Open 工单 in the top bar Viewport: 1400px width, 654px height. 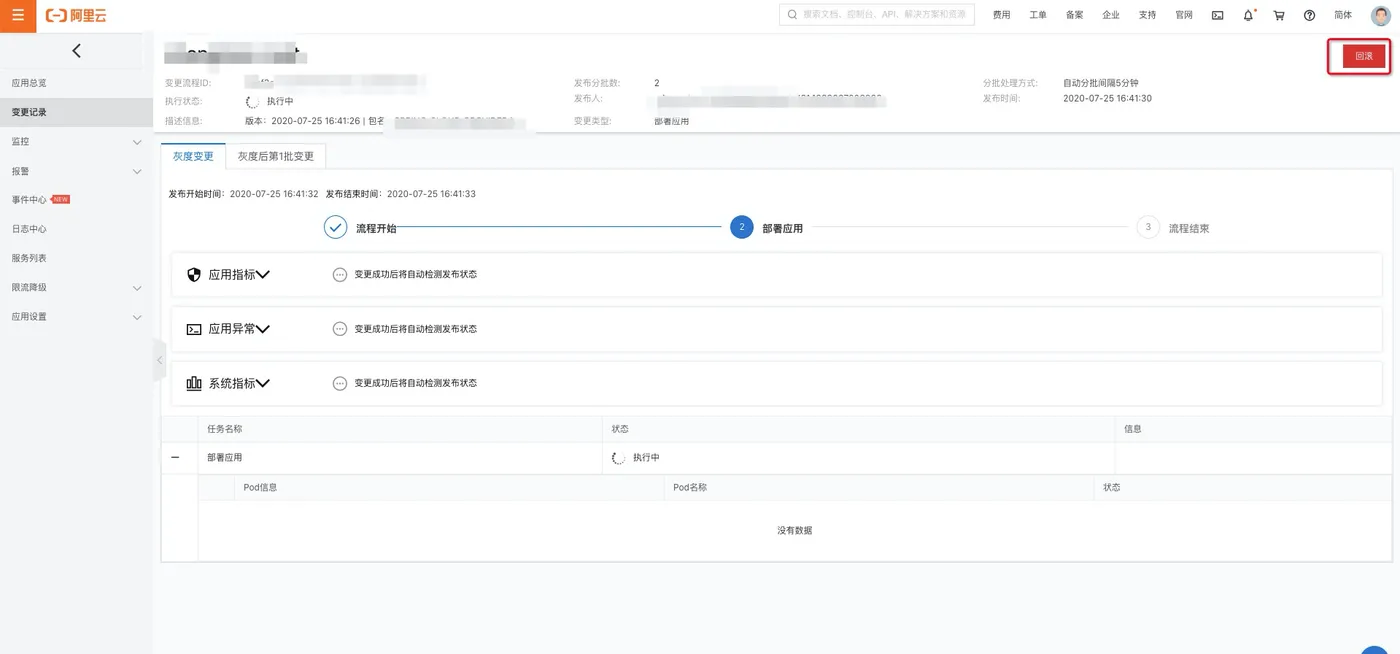coord(1038,15)
